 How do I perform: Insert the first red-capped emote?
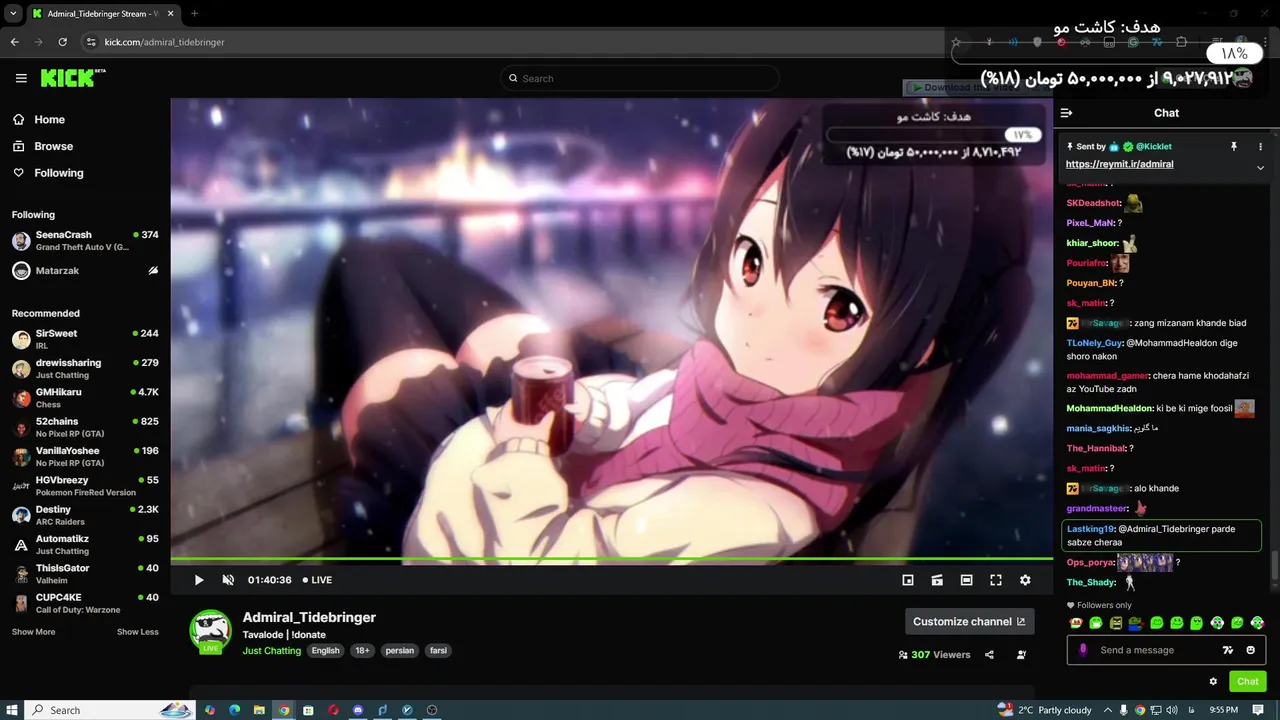pos(1076,623)
